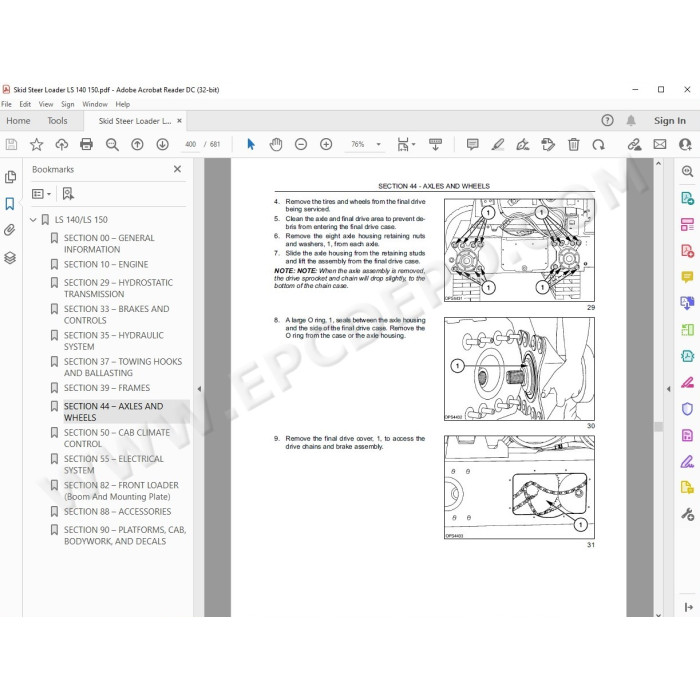Open notifications bell
This screenshot has height=700, width=700.
pyautogui.click(x=631, y=120)
